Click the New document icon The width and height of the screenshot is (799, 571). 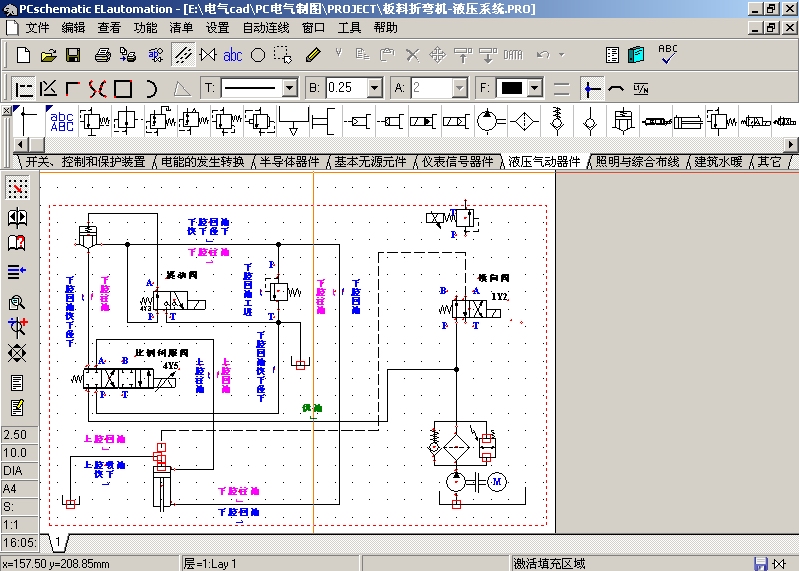(23, 55)
